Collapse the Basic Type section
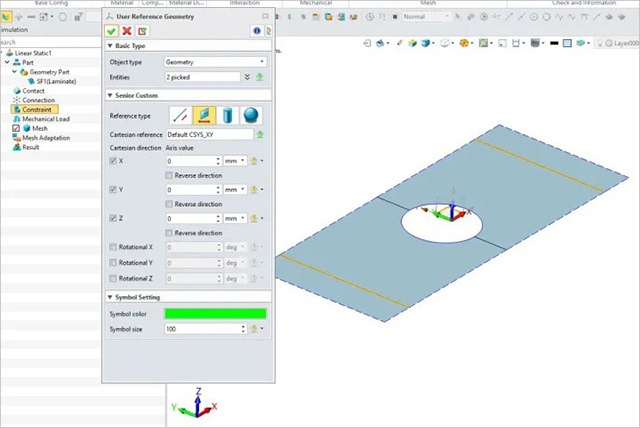 point(110,46)
